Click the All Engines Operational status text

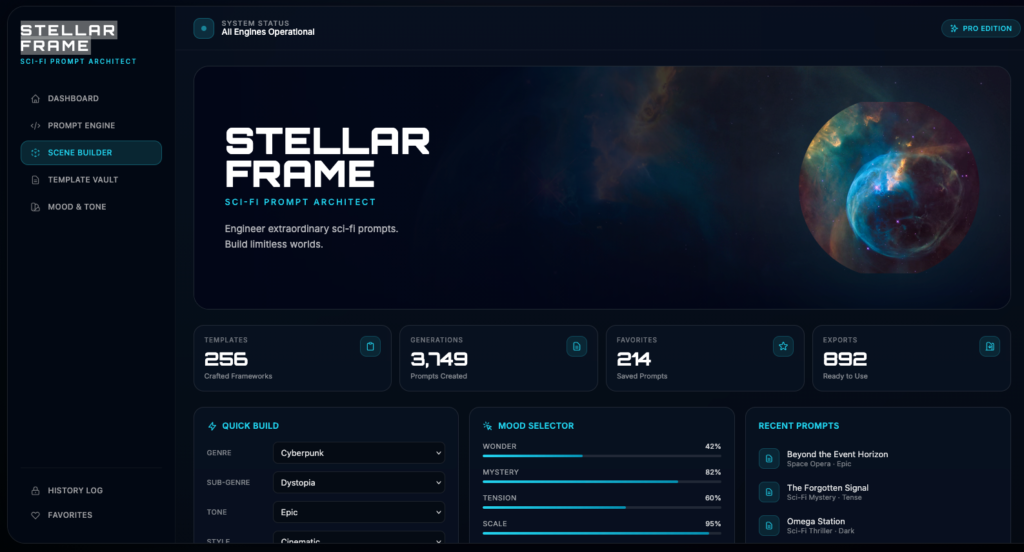click(x=268, y=32)
